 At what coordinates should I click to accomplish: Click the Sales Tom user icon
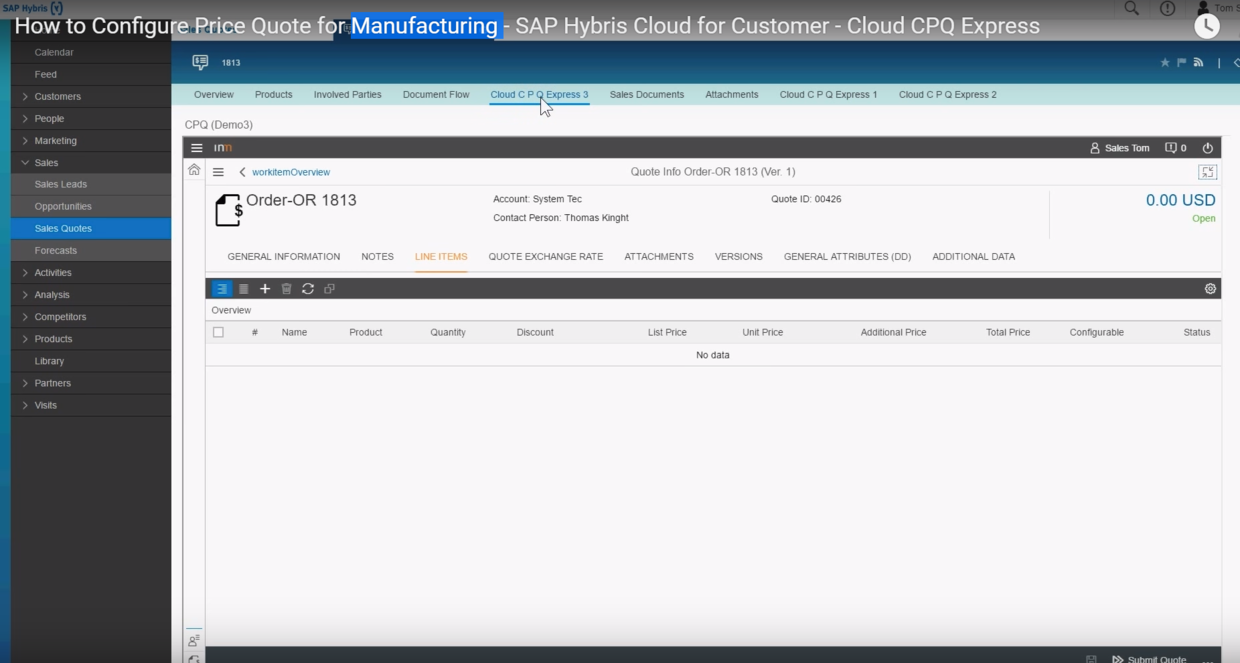[1095, 148]
